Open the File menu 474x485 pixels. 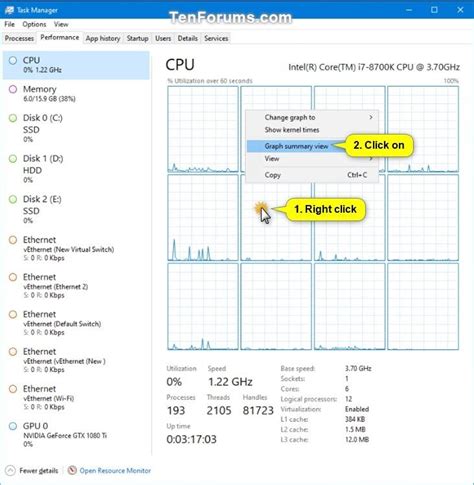pyautogui.click(x=9, y=24)
